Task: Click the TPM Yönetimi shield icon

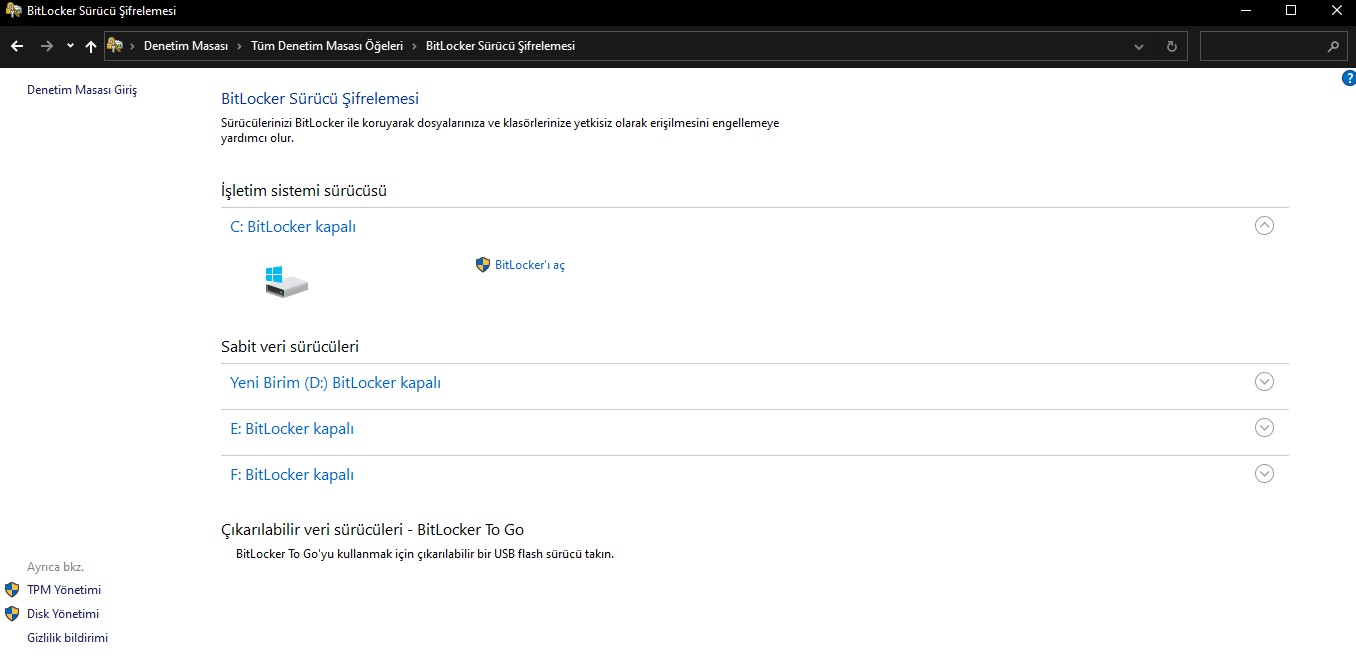Action: click(x=12, y=590)
